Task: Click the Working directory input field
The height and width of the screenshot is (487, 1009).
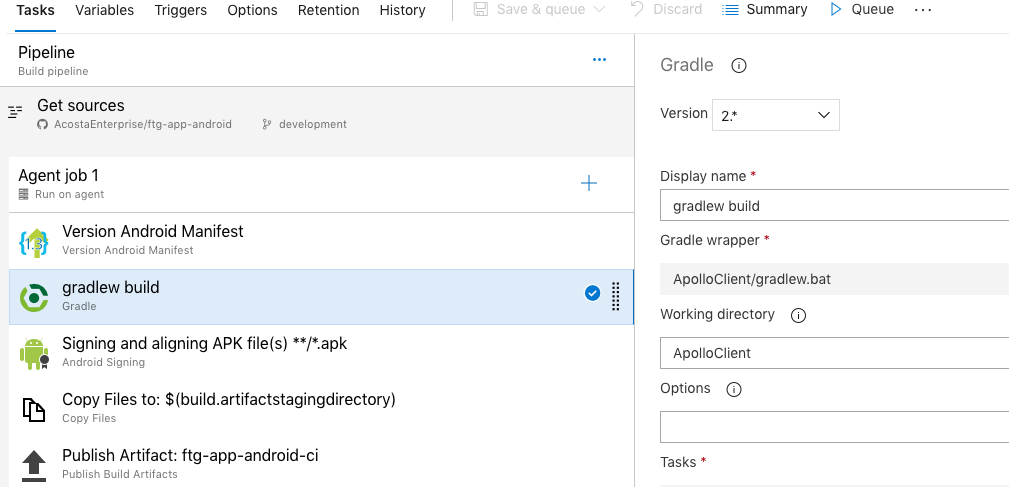Action: point(835,353)
